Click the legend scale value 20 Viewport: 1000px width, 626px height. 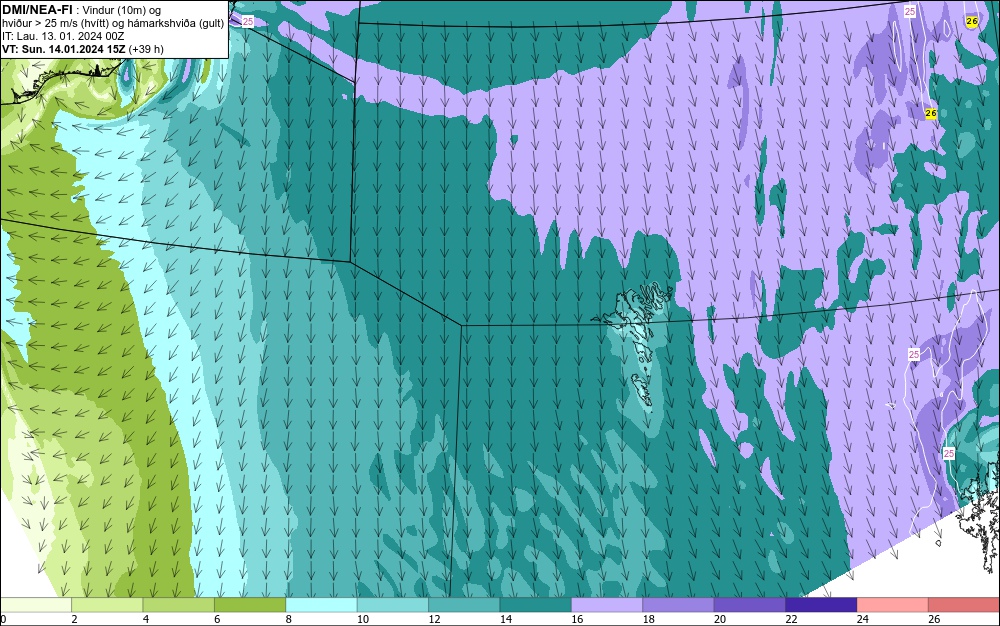tap(720, 619)
